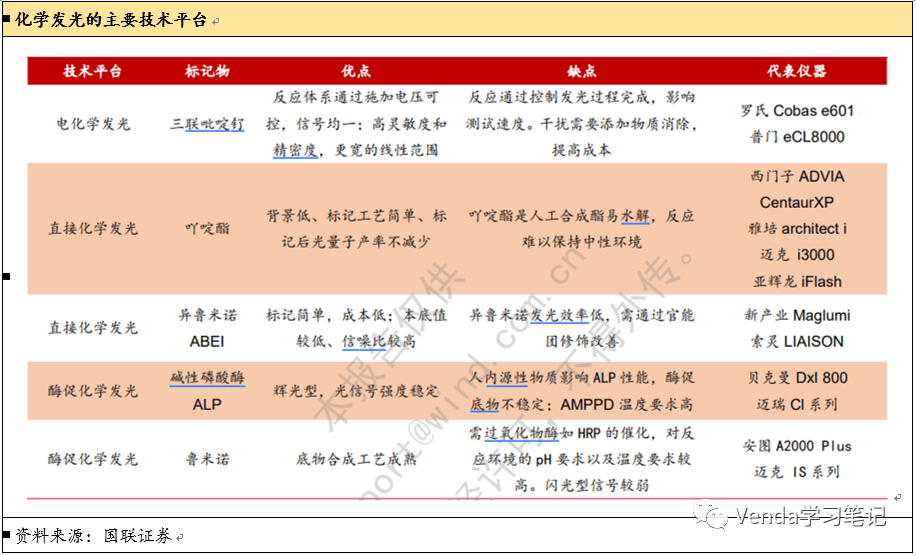This screenshot has height=556, width=916.
Task: Select the 安图 A2000 Plus entry
Action: click(x=796, y=446)
